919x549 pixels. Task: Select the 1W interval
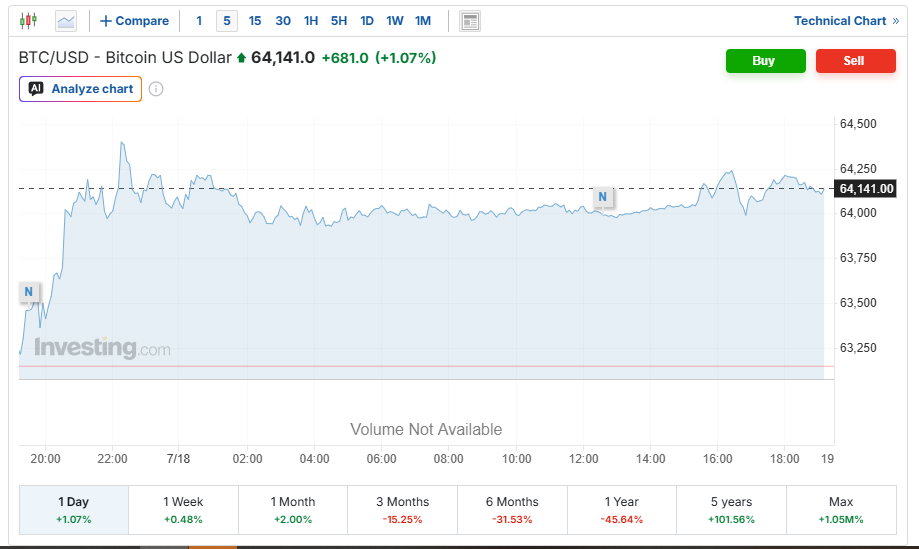pos(395,21)
